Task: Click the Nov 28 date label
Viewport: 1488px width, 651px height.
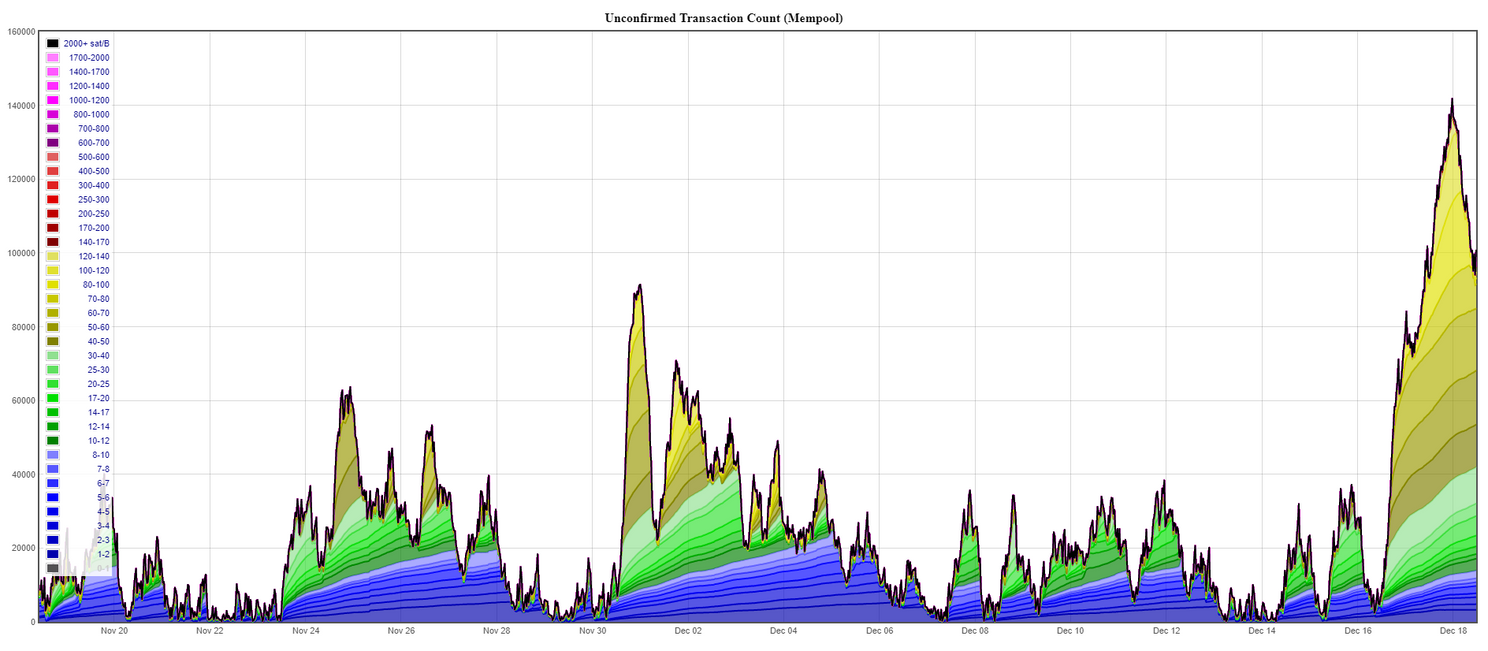Action: click(x=497, y=631)
